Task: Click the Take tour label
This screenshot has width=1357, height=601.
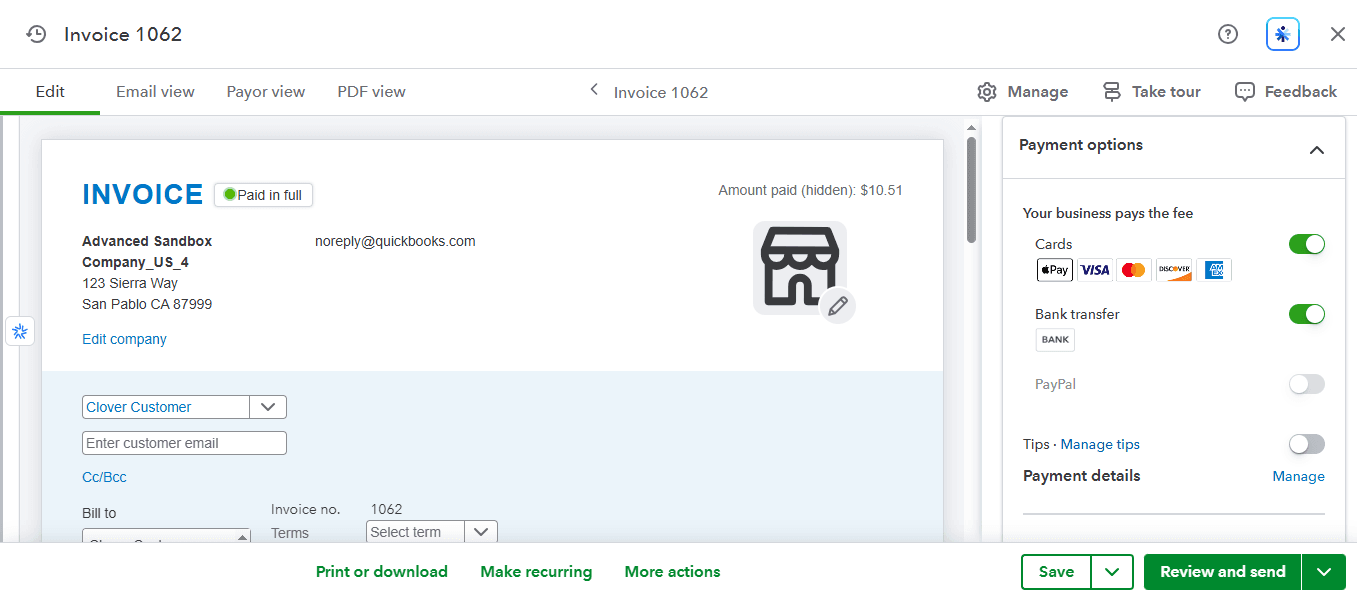Action: pos(1166,92)
